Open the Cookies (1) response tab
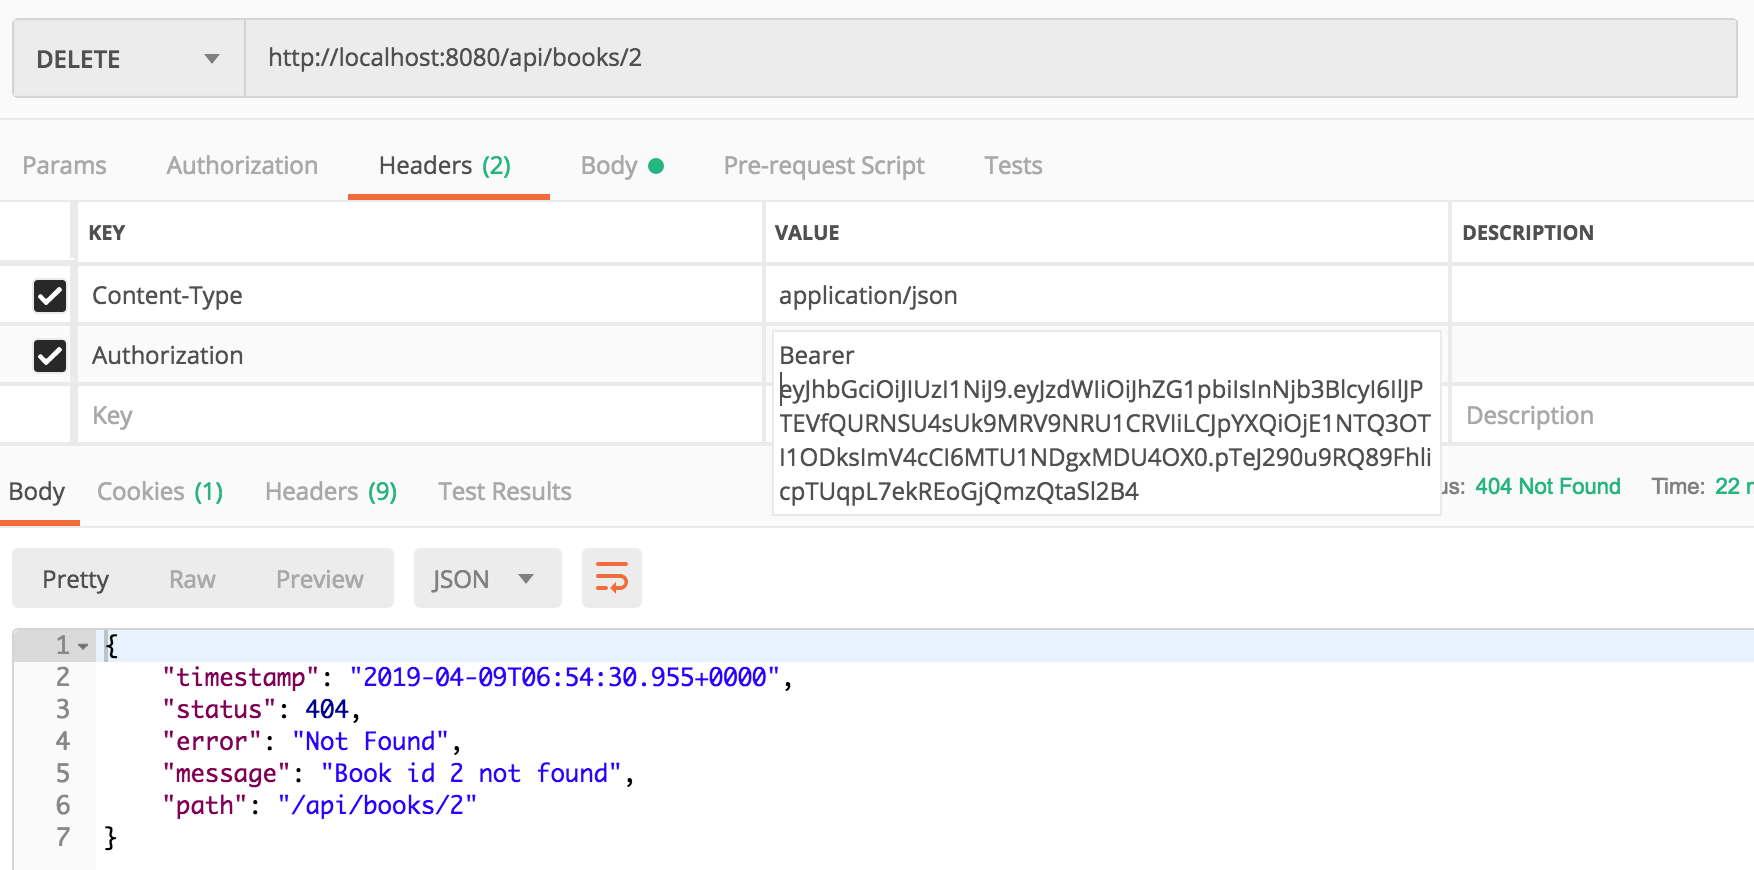 coord(160,491)
